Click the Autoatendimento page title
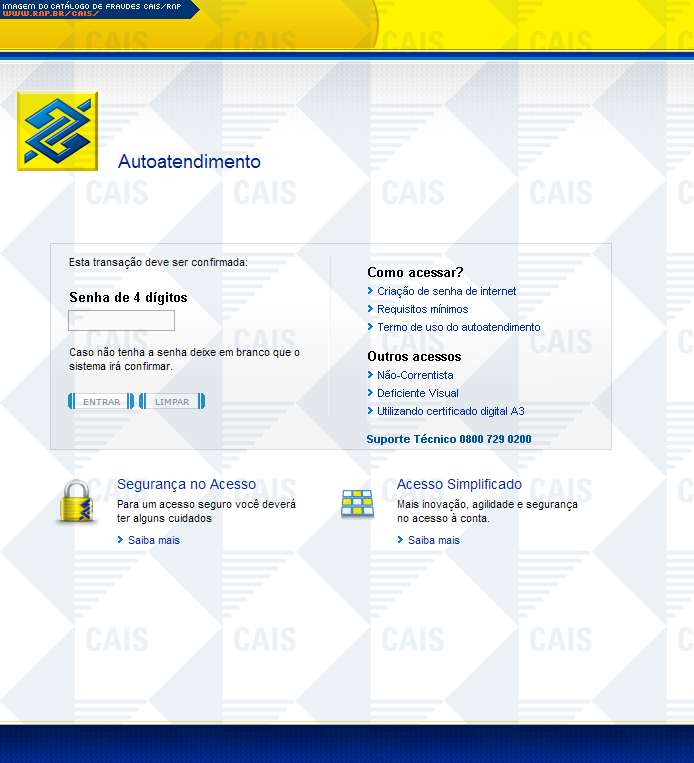 tap(189, 162)
